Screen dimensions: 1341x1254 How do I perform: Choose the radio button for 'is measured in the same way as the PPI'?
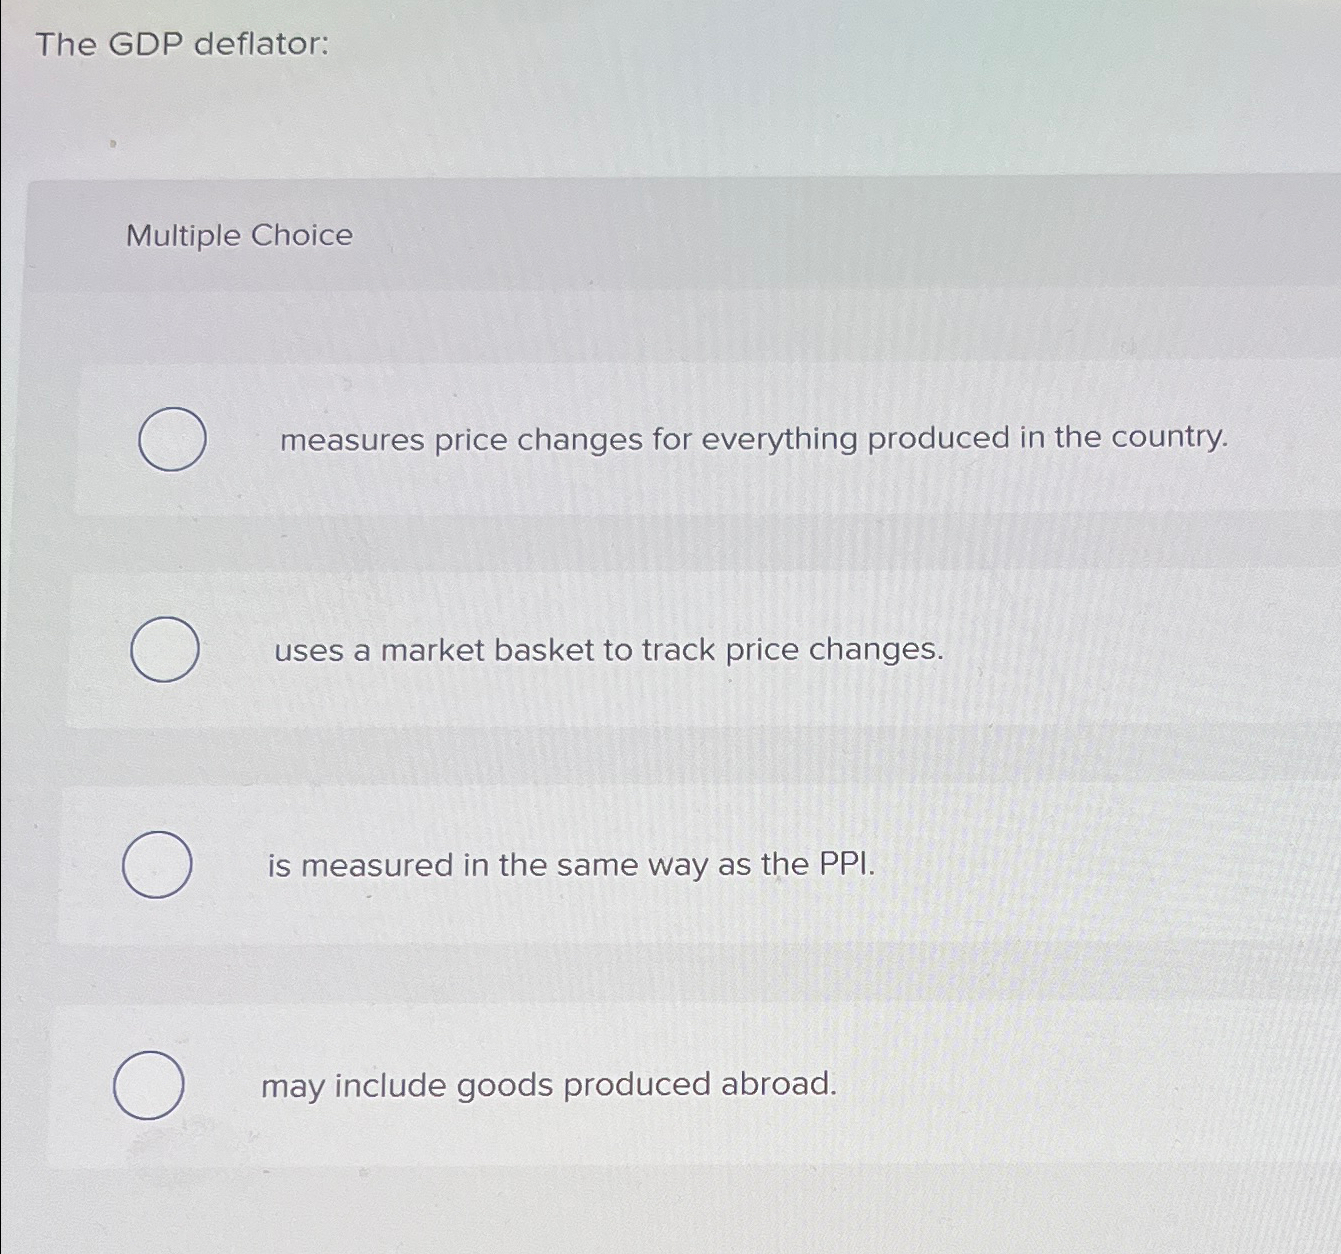pos(156,865)
